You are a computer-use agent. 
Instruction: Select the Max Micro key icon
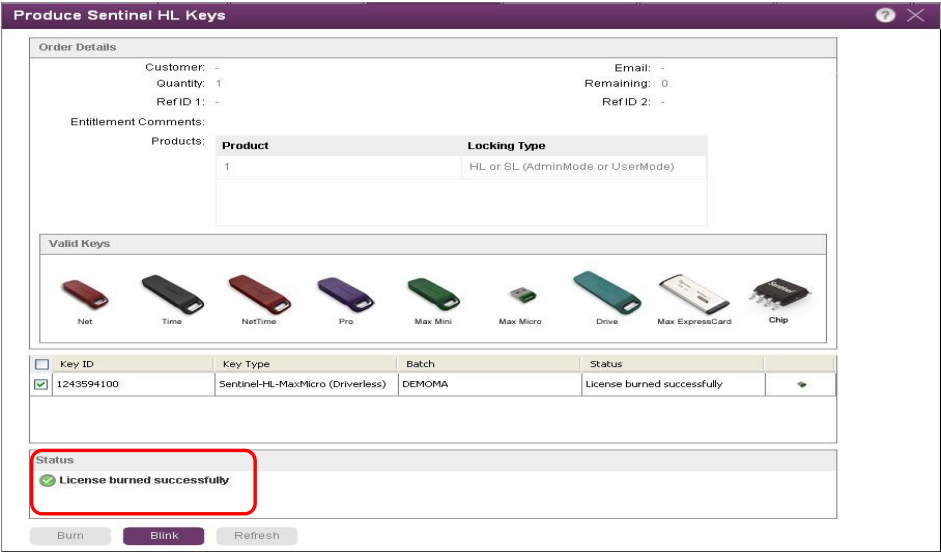tap(520, 296)
